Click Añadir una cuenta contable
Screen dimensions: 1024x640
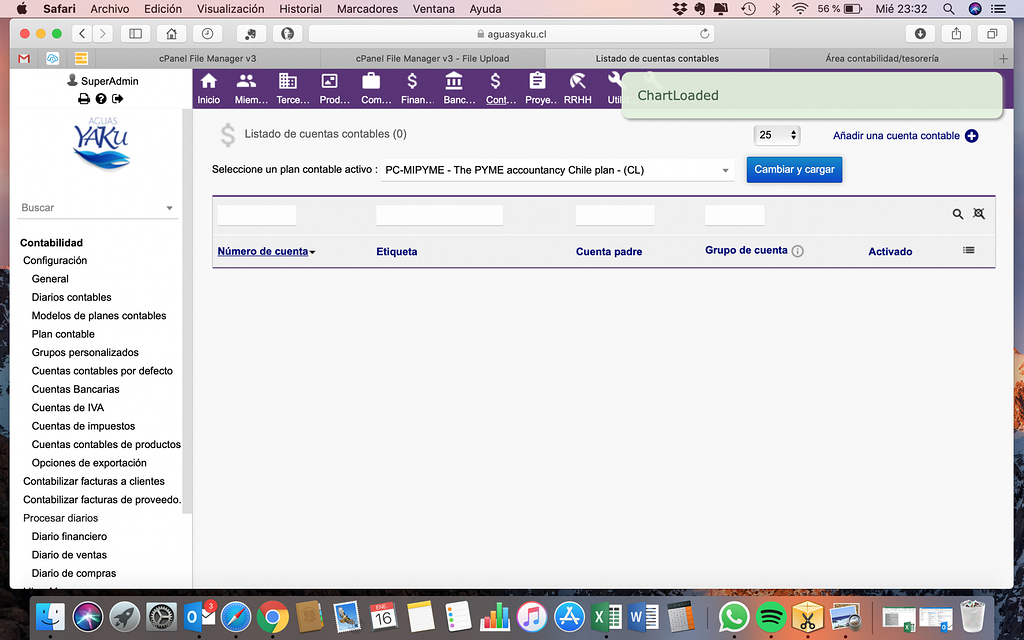[x=896, y=135]
